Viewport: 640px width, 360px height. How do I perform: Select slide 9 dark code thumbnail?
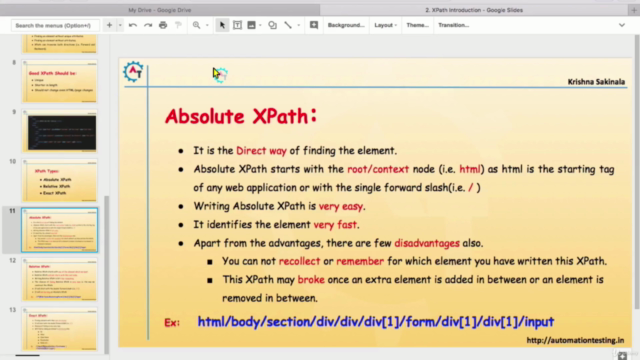tap(60, 131)
